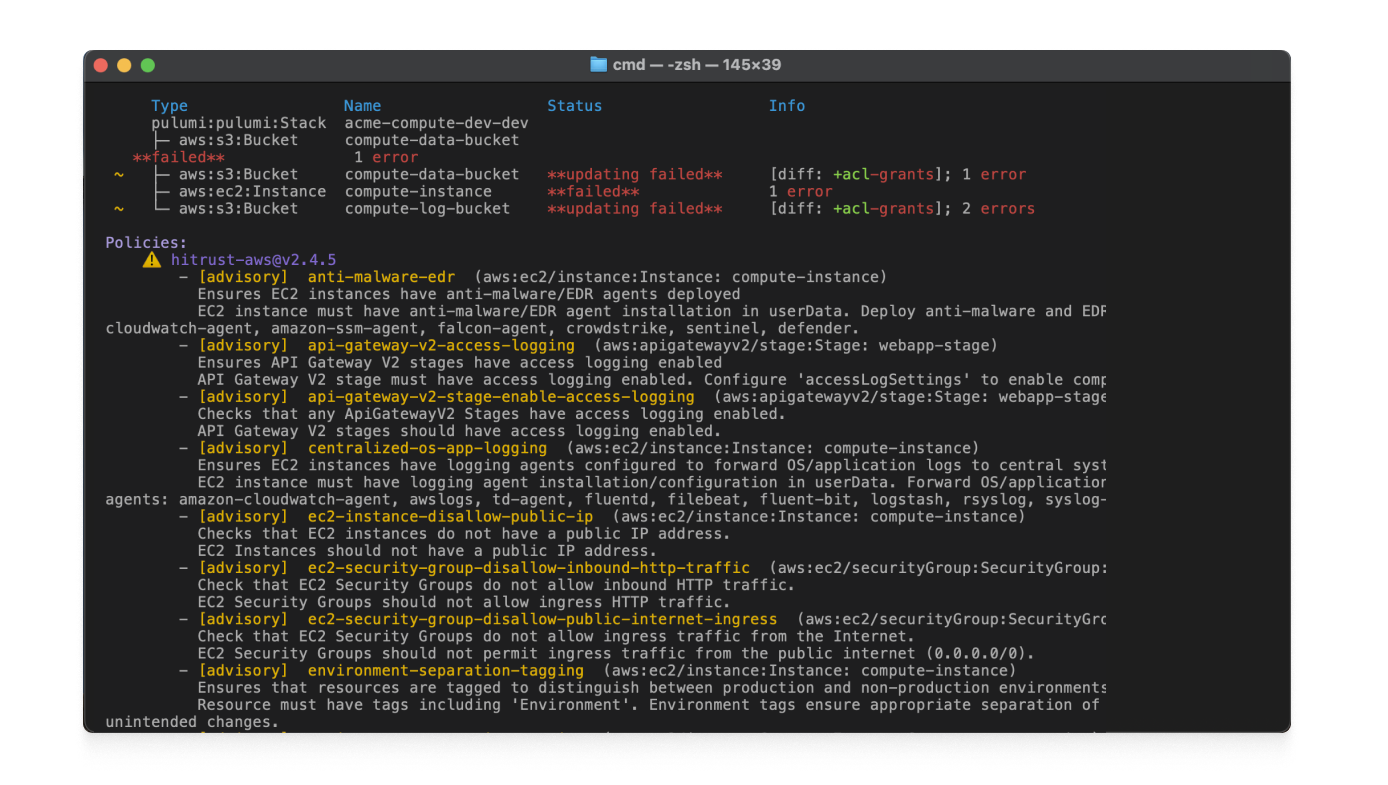The image size is (1388, 785).
Task: Minimize the terminal with the yellow button
Action: tap(124, 65)
